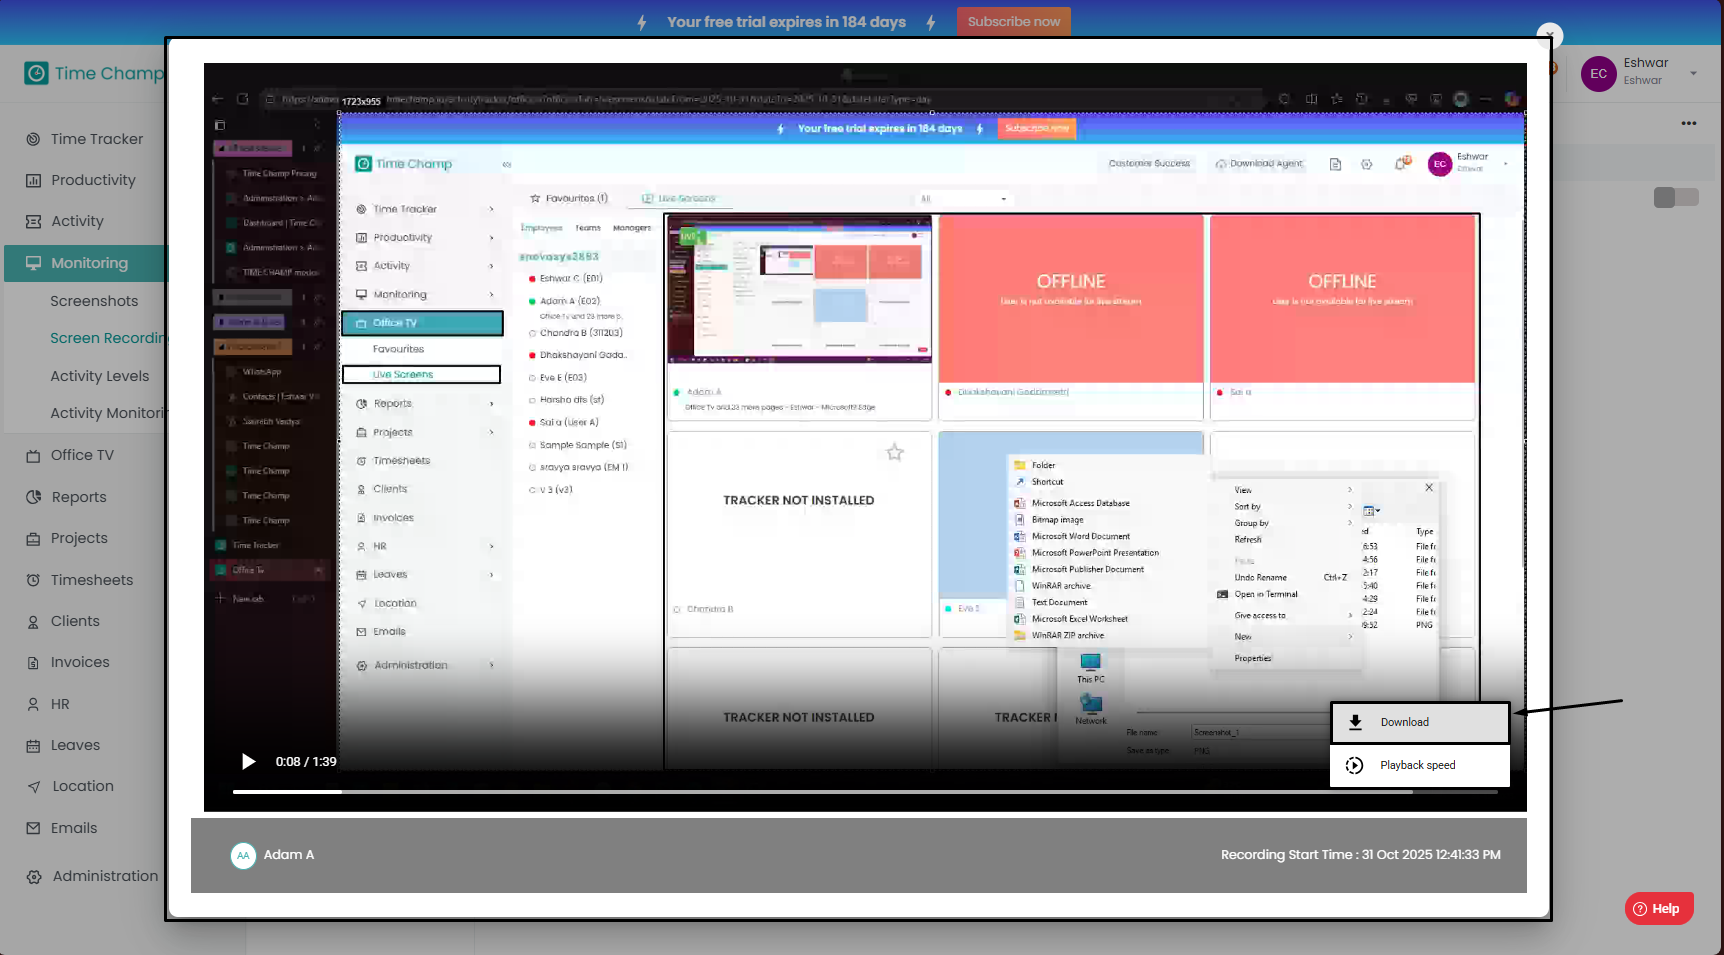The image size is (1724, 955).
Task: Click the HR sidebar icon
Action: point(33,704)
